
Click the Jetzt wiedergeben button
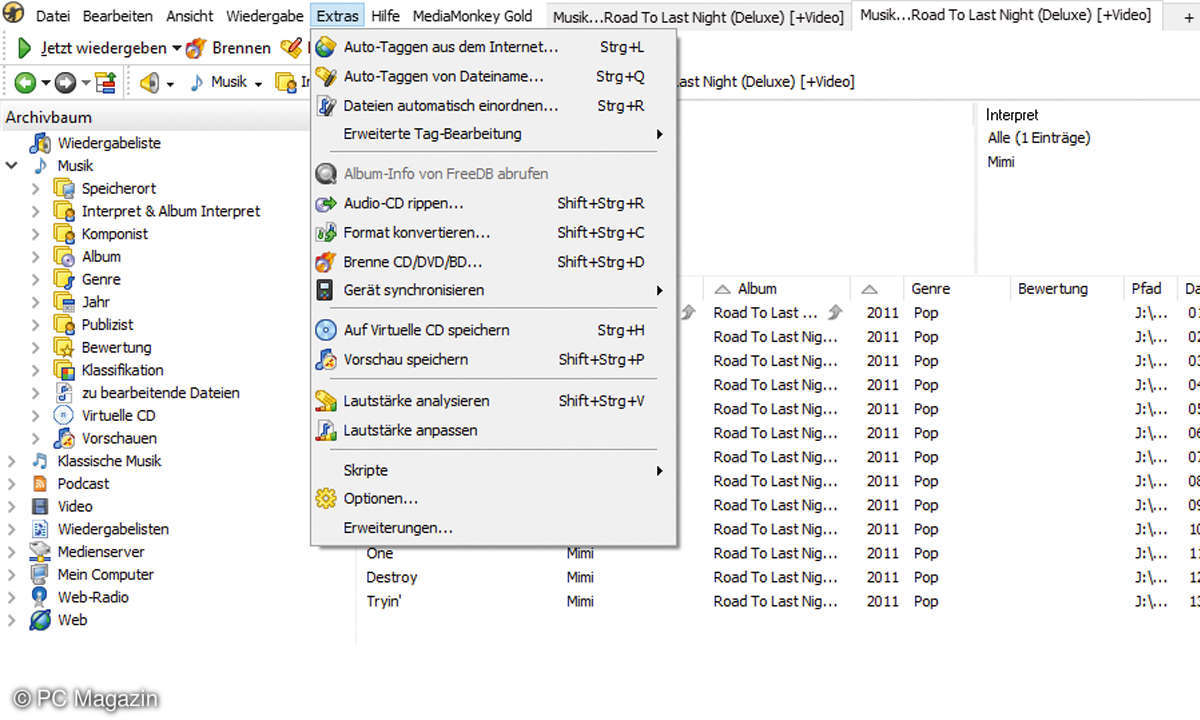tap(92, 48)
